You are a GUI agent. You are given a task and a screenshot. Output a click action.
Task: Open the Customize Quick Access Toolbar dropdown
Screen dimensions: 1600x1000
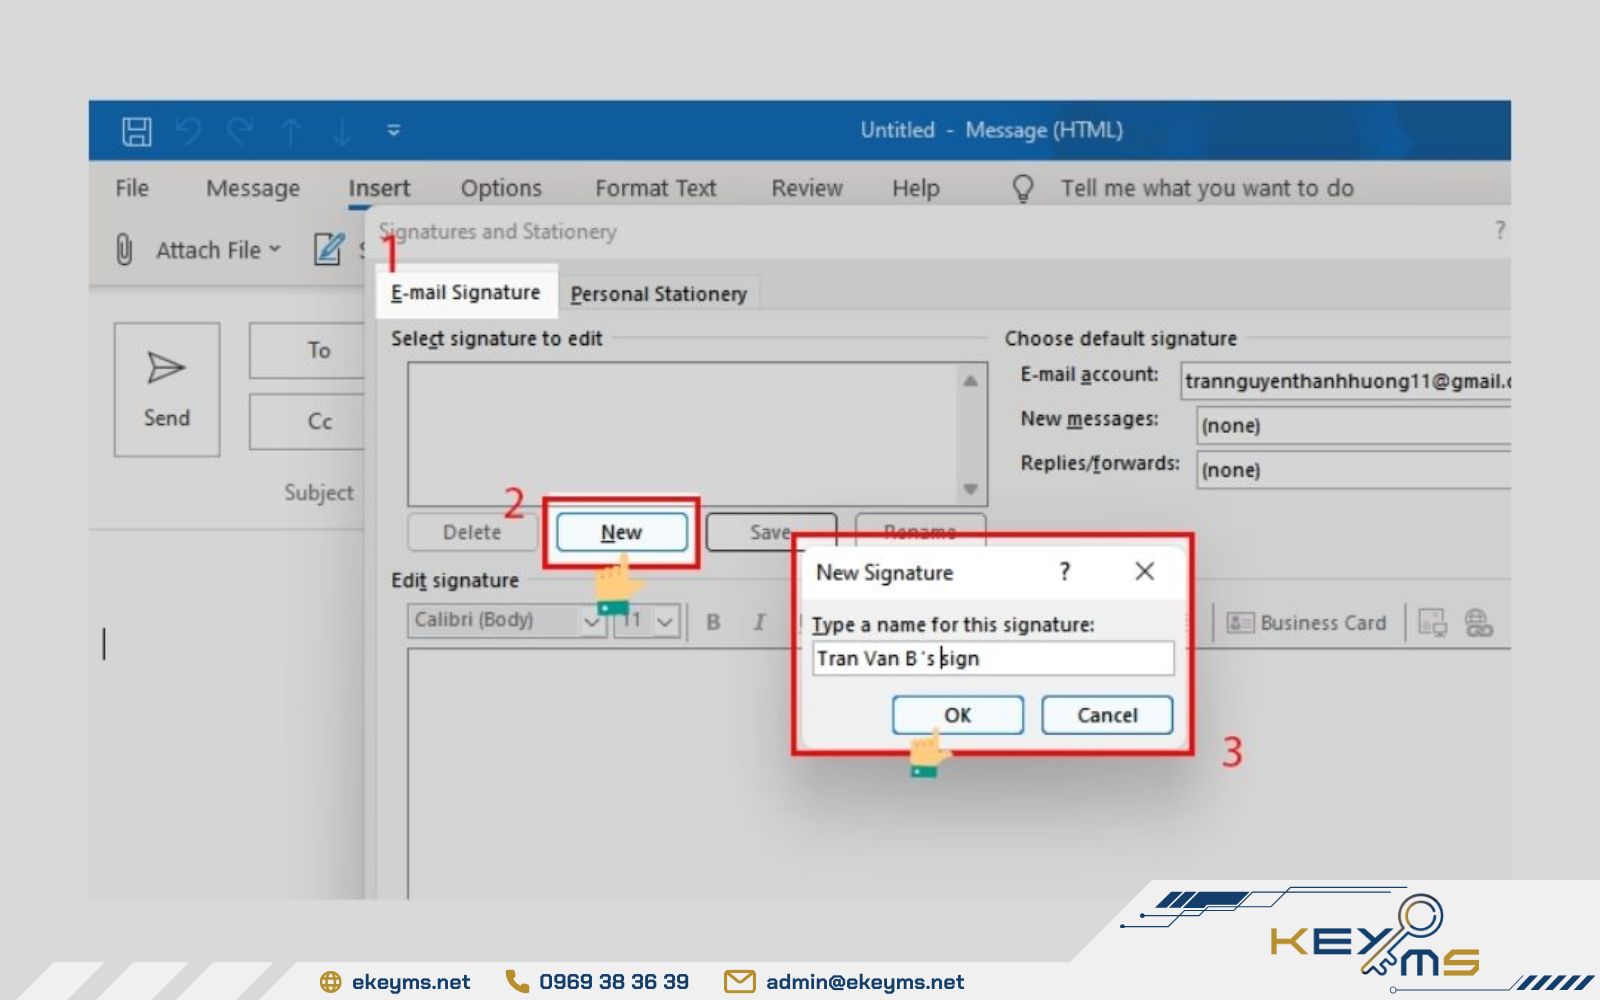click(x=394, y=130)
